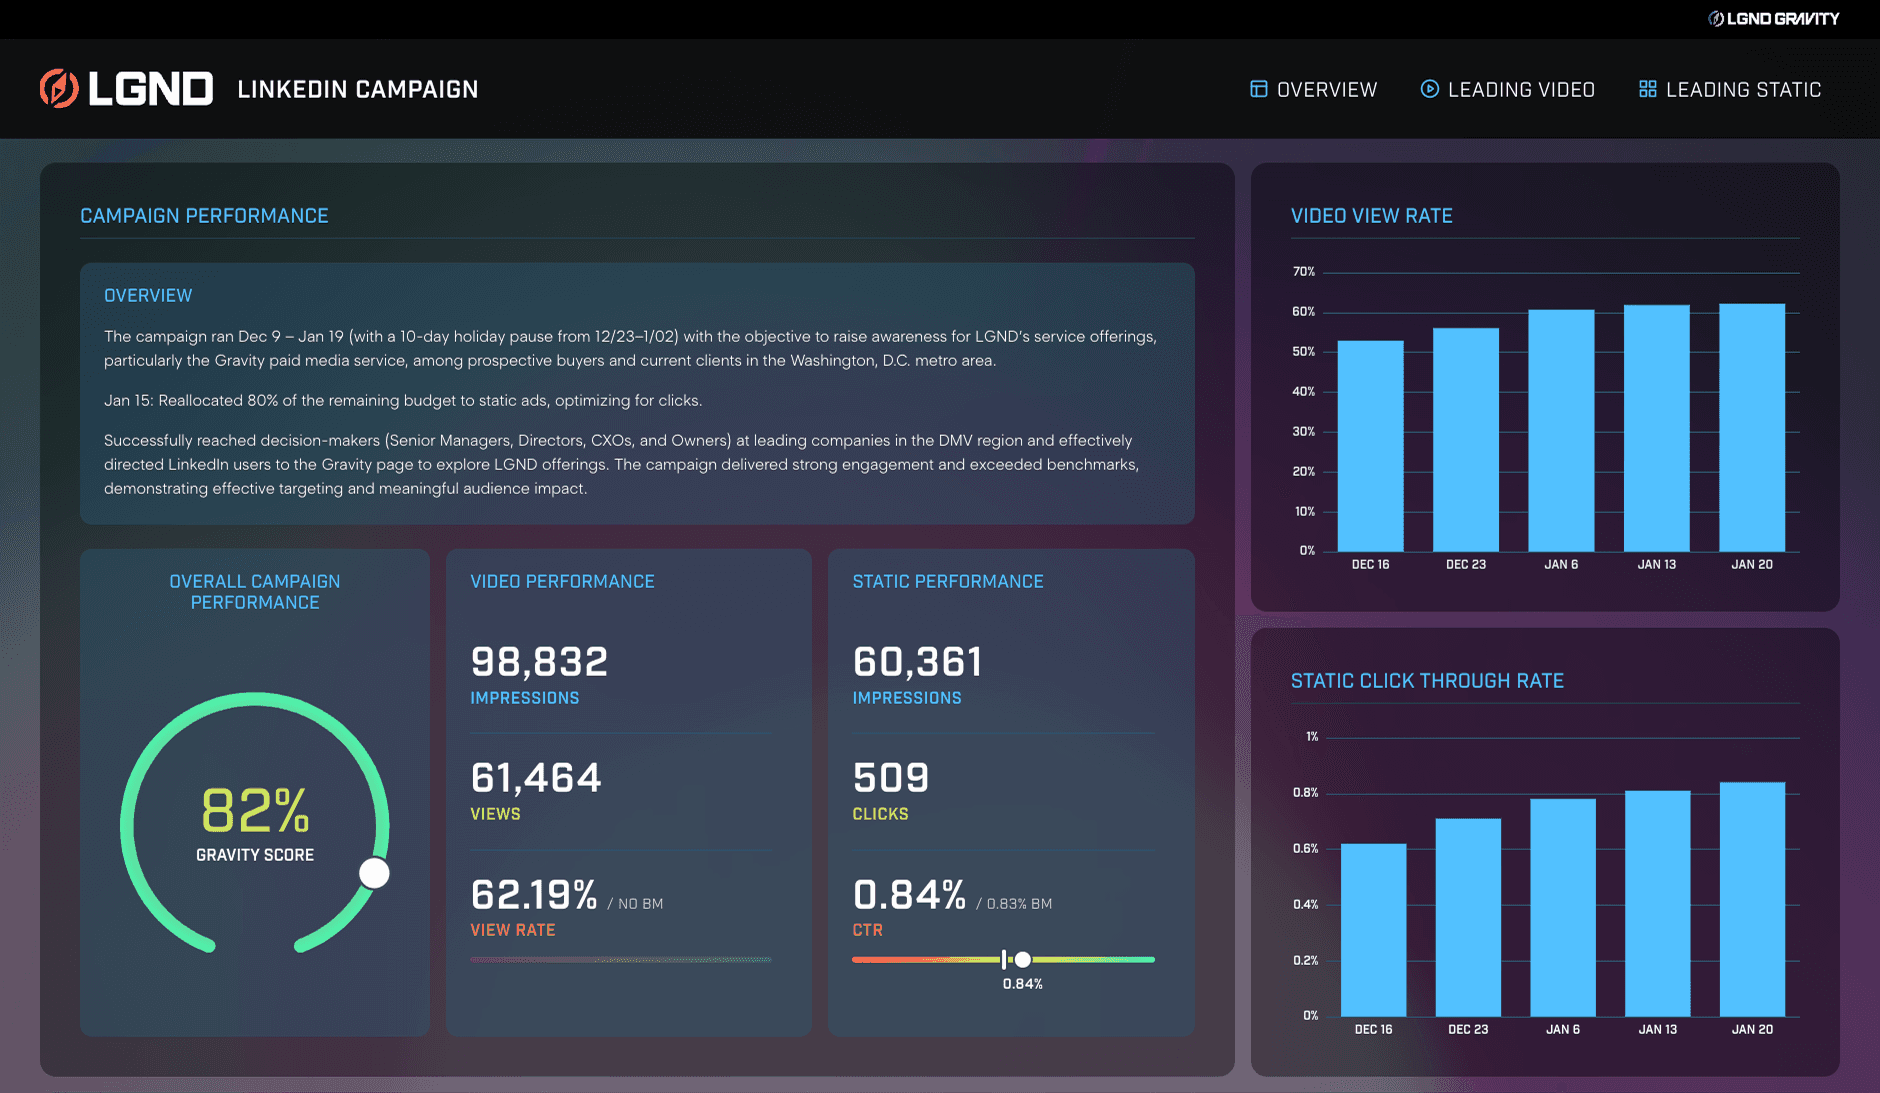Screen dimensions: 1880x1093
Task: Click the 82% gravity score value
Action: pos(255,810)
